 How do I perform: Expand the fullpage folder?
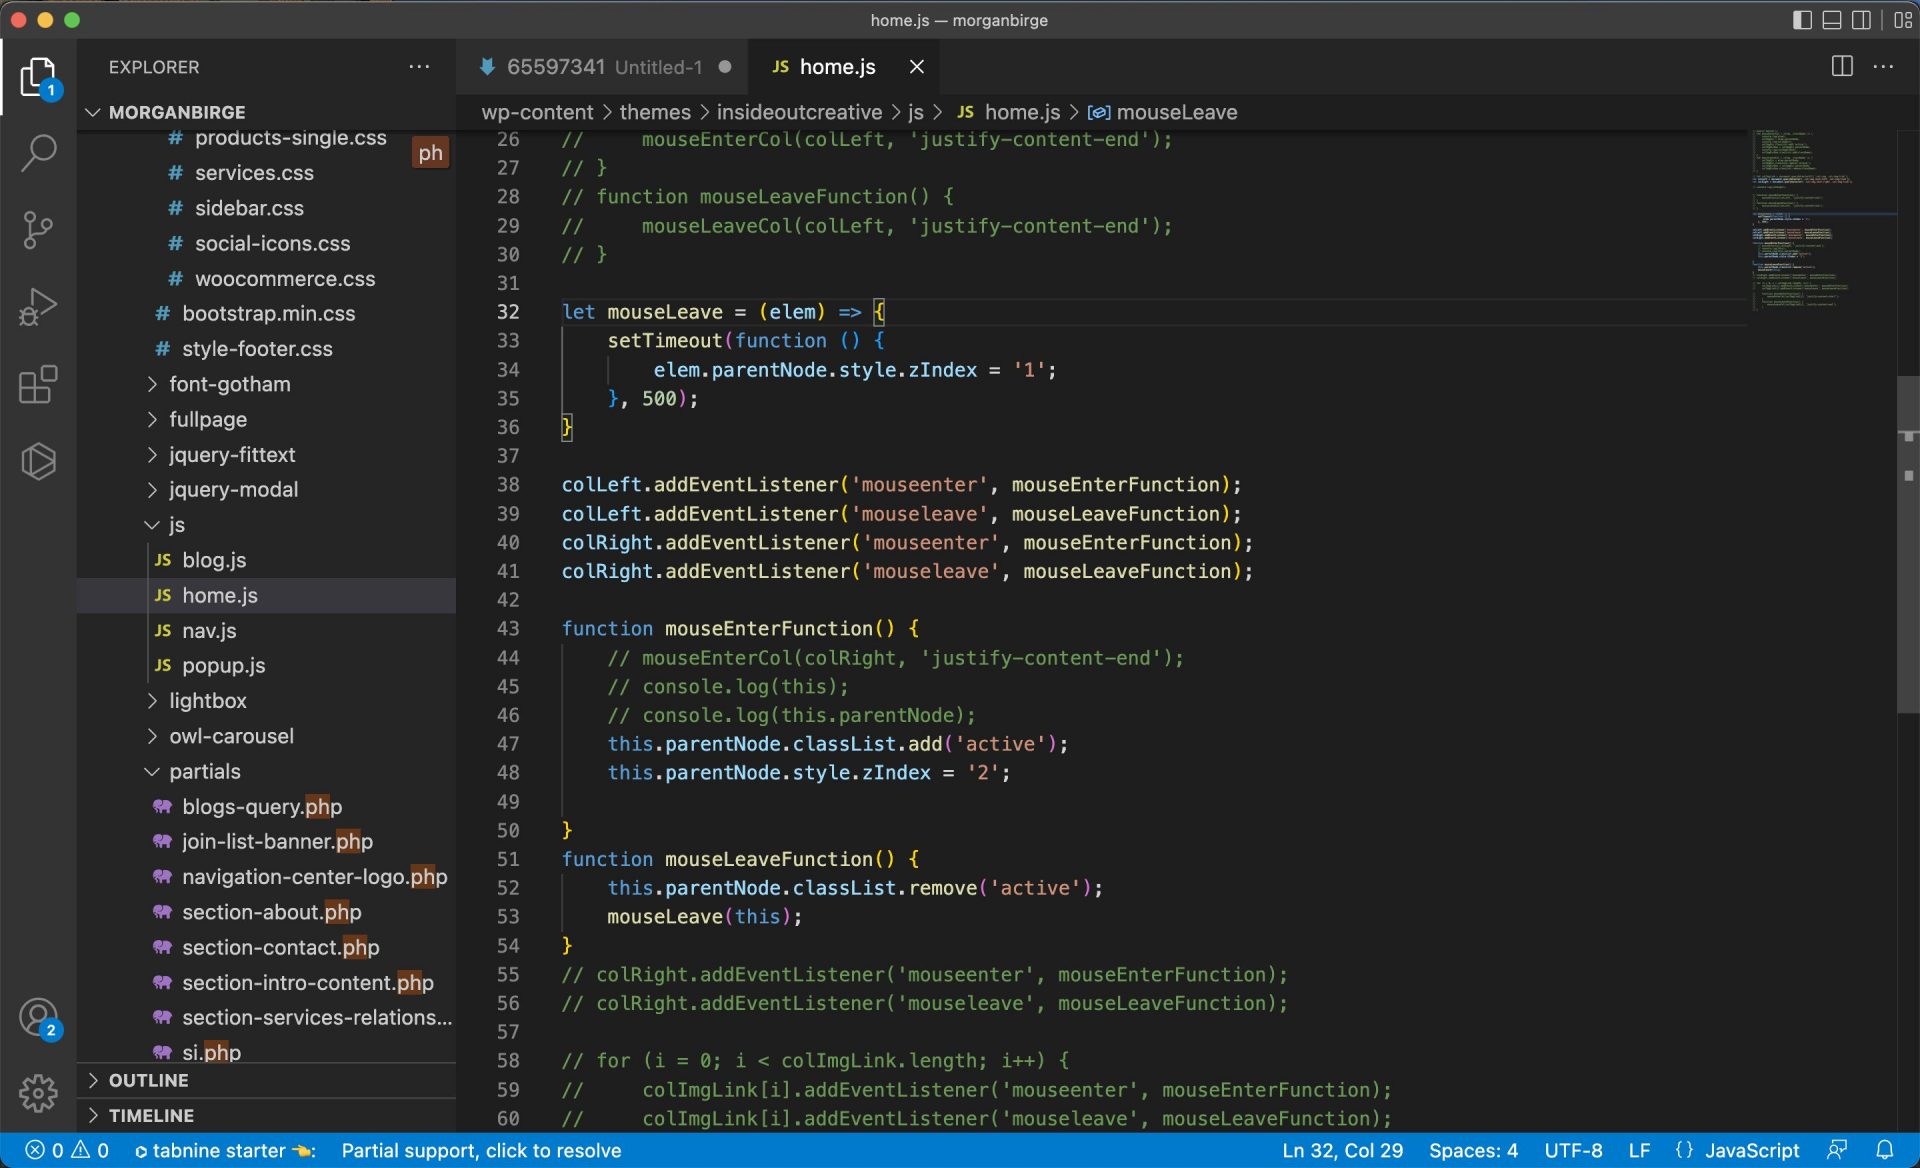266,419
